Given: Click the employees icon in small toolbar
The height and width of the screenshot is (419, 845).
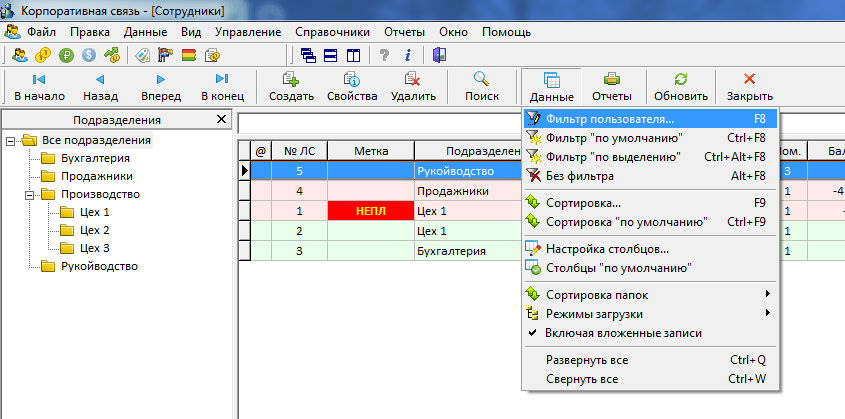Looking at the screenshot, I should pos(20,55).
